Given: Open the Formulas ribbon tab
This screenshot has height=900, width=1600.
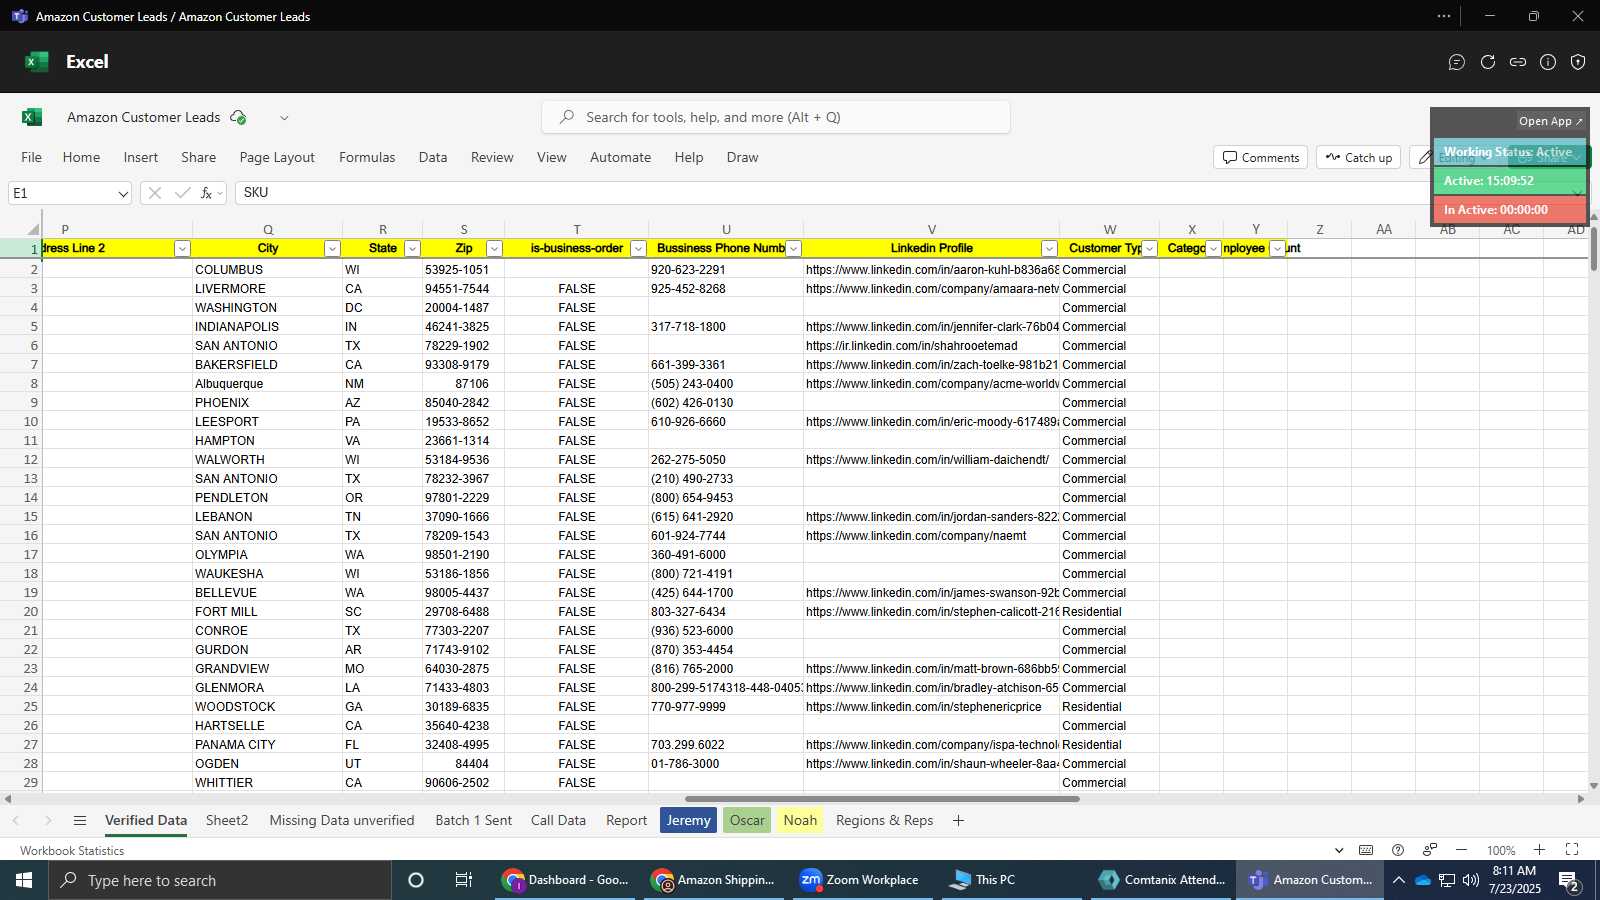Looking at the screenshot, I should [x=367, y=157].
